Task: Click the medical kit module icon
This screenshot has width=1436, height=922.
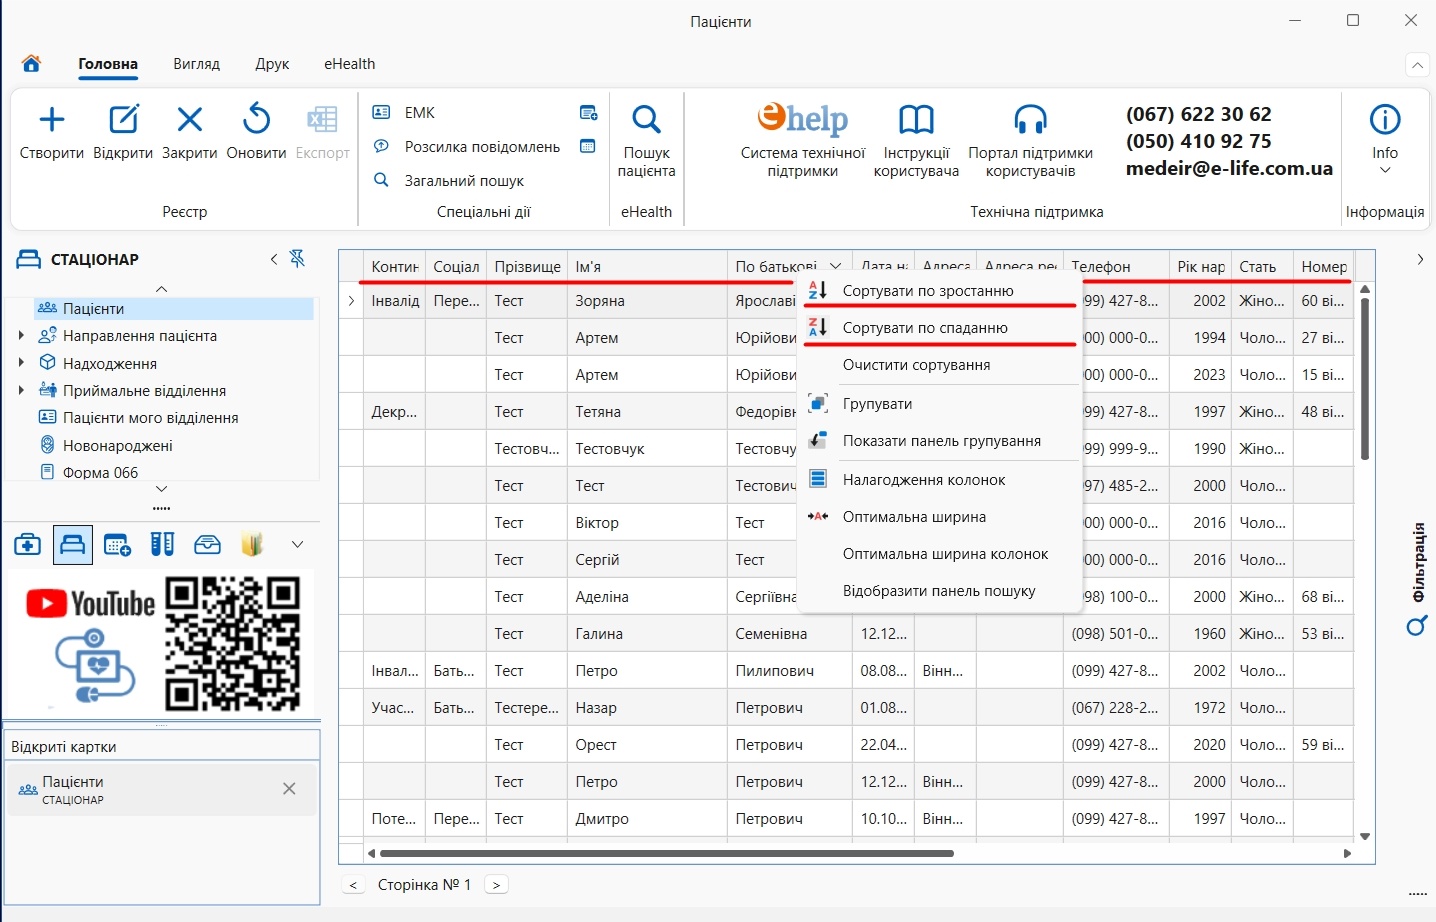Action: 28,545
